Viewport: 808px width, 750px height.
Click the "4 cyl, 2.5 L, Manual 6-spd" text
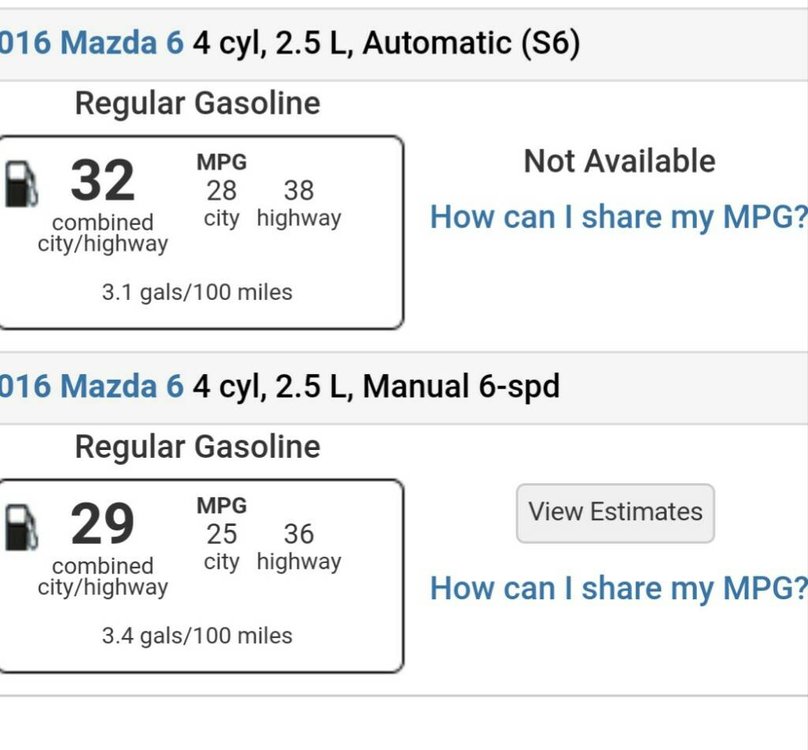(x=376, y=387)
